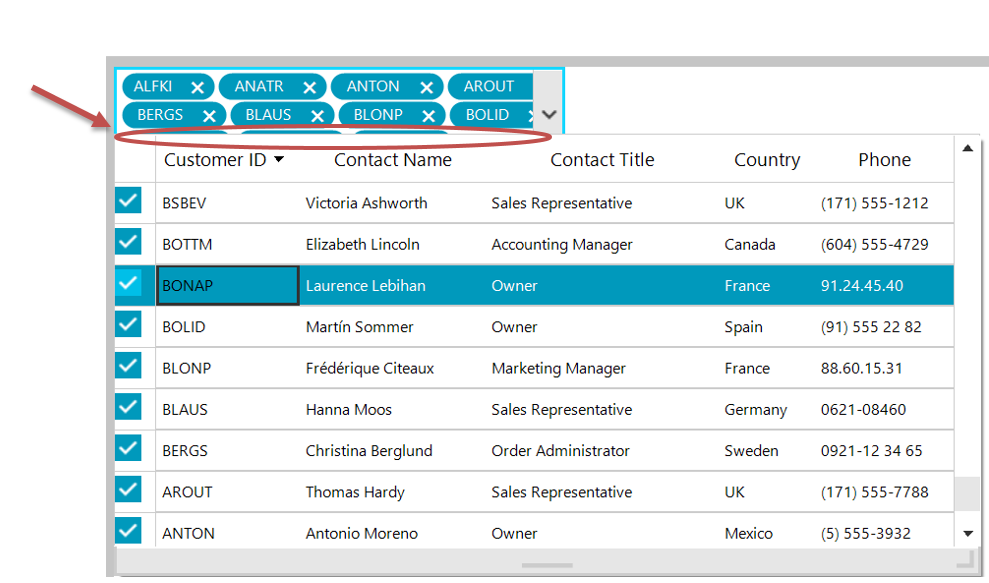The height and width of the screenshot is (583, 989).
Task: Click the BONAP customer ID cell
Action: pyautogui.click(x=227, y=286)
